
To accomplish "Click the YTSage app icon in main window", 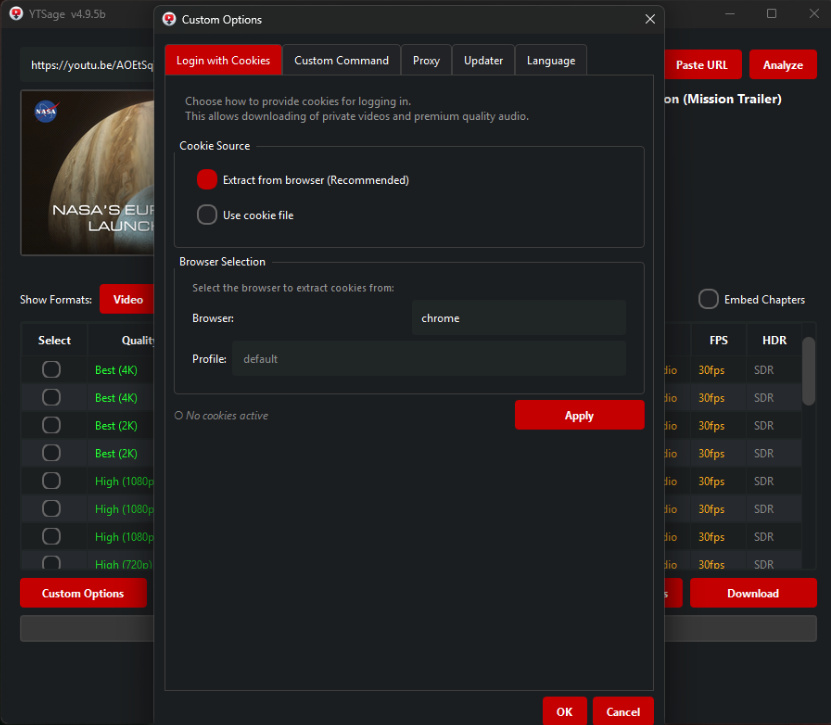I will tap(16, 13).
